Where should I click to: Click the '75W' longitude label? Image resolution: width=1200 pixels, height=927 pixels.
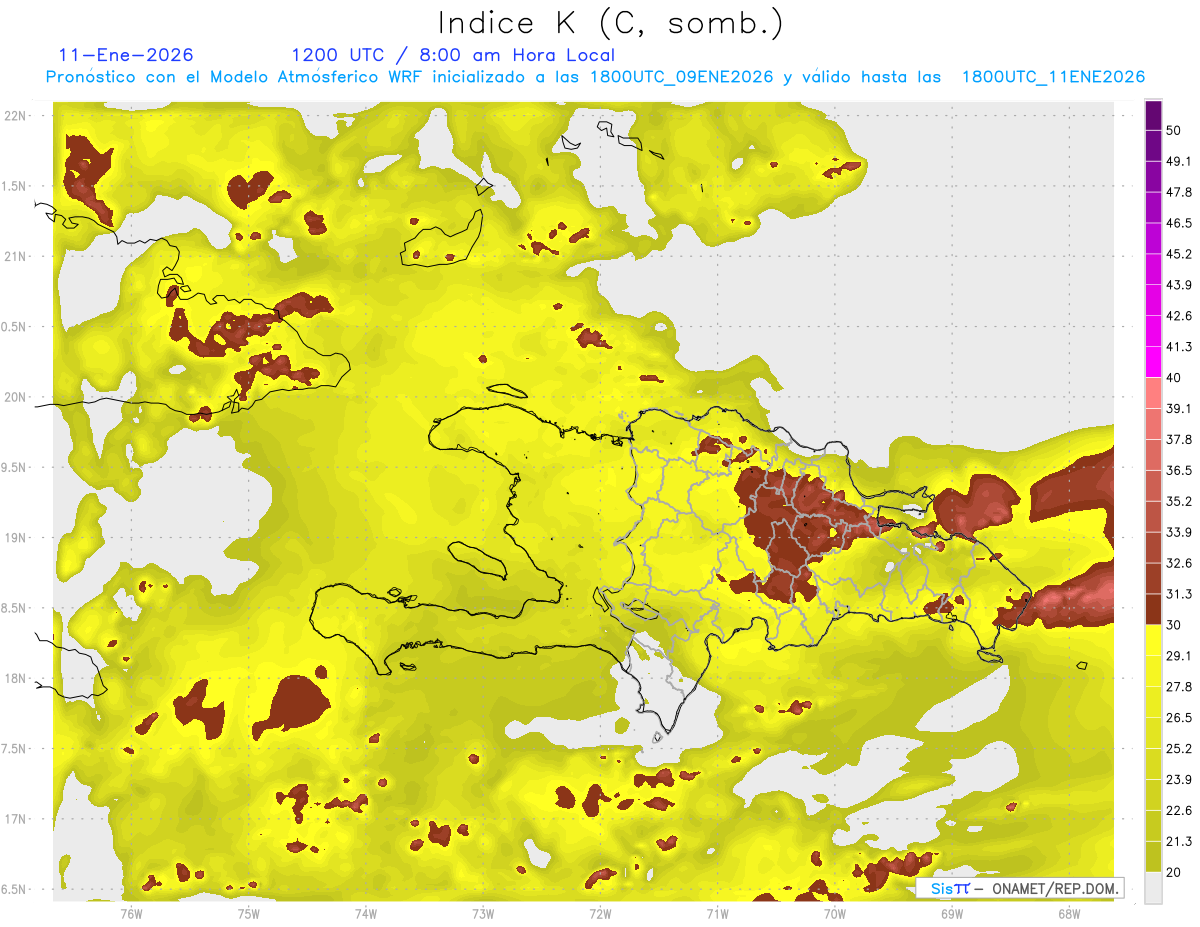tap(248, 913)
